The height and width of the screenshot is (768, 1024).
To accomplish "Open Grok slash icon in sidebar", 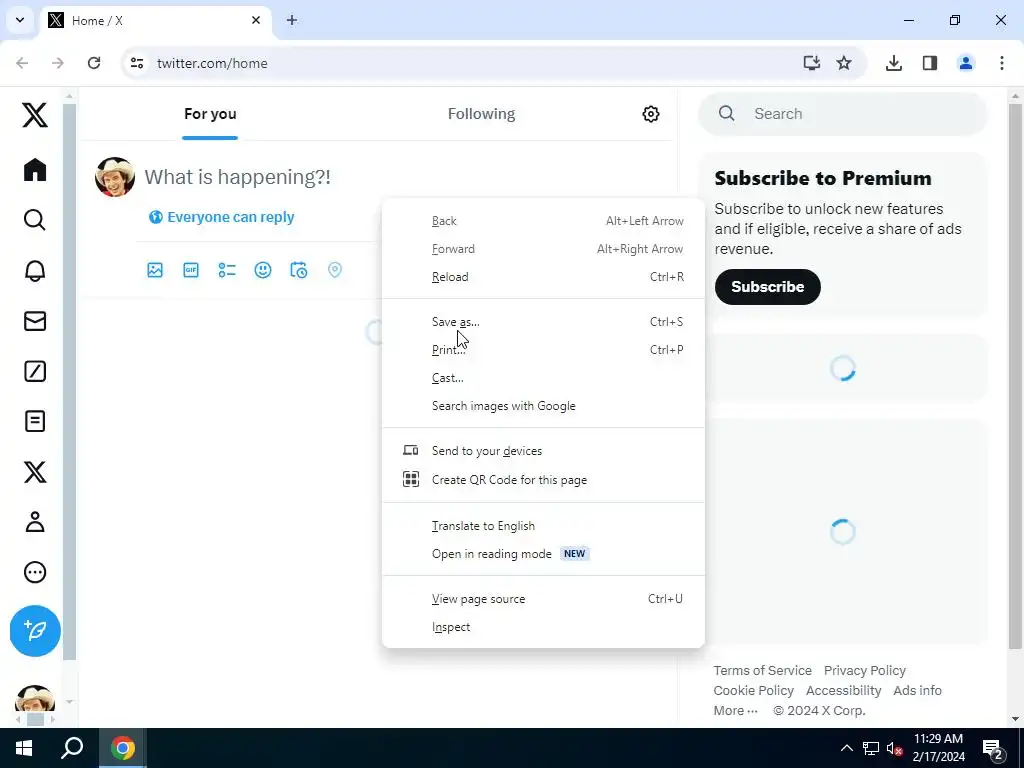I will pyautogui.click(x=35, y=371).
